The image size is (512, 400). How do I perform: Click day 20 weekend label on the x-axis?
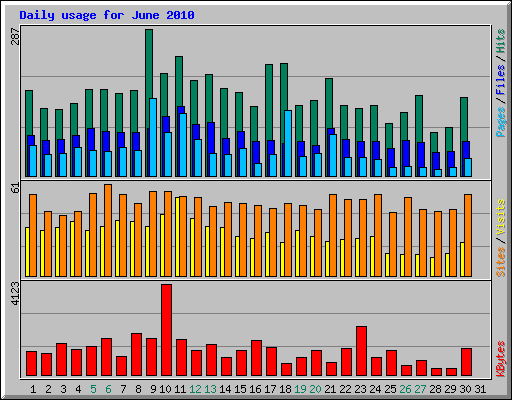tap(315, 389)
